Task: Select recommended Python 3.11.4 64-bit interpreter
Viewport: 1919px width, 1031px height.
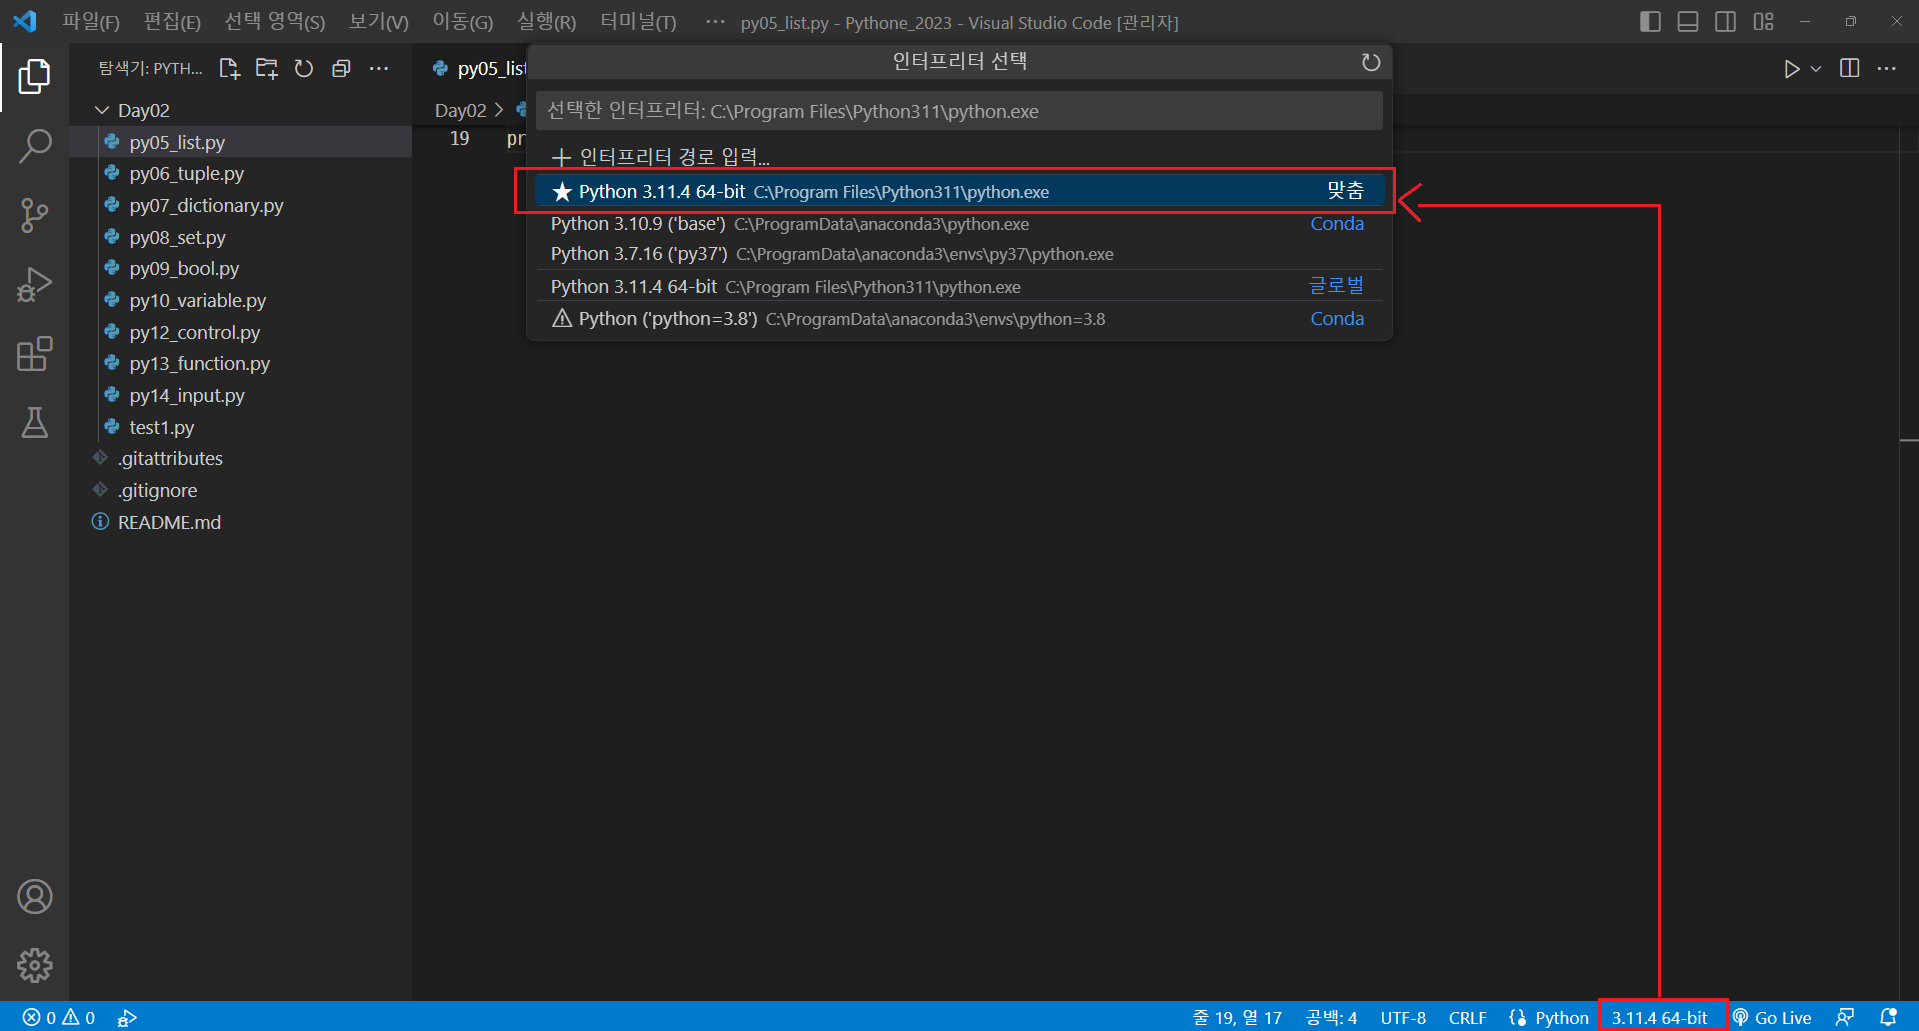Action: pos(959,191)
